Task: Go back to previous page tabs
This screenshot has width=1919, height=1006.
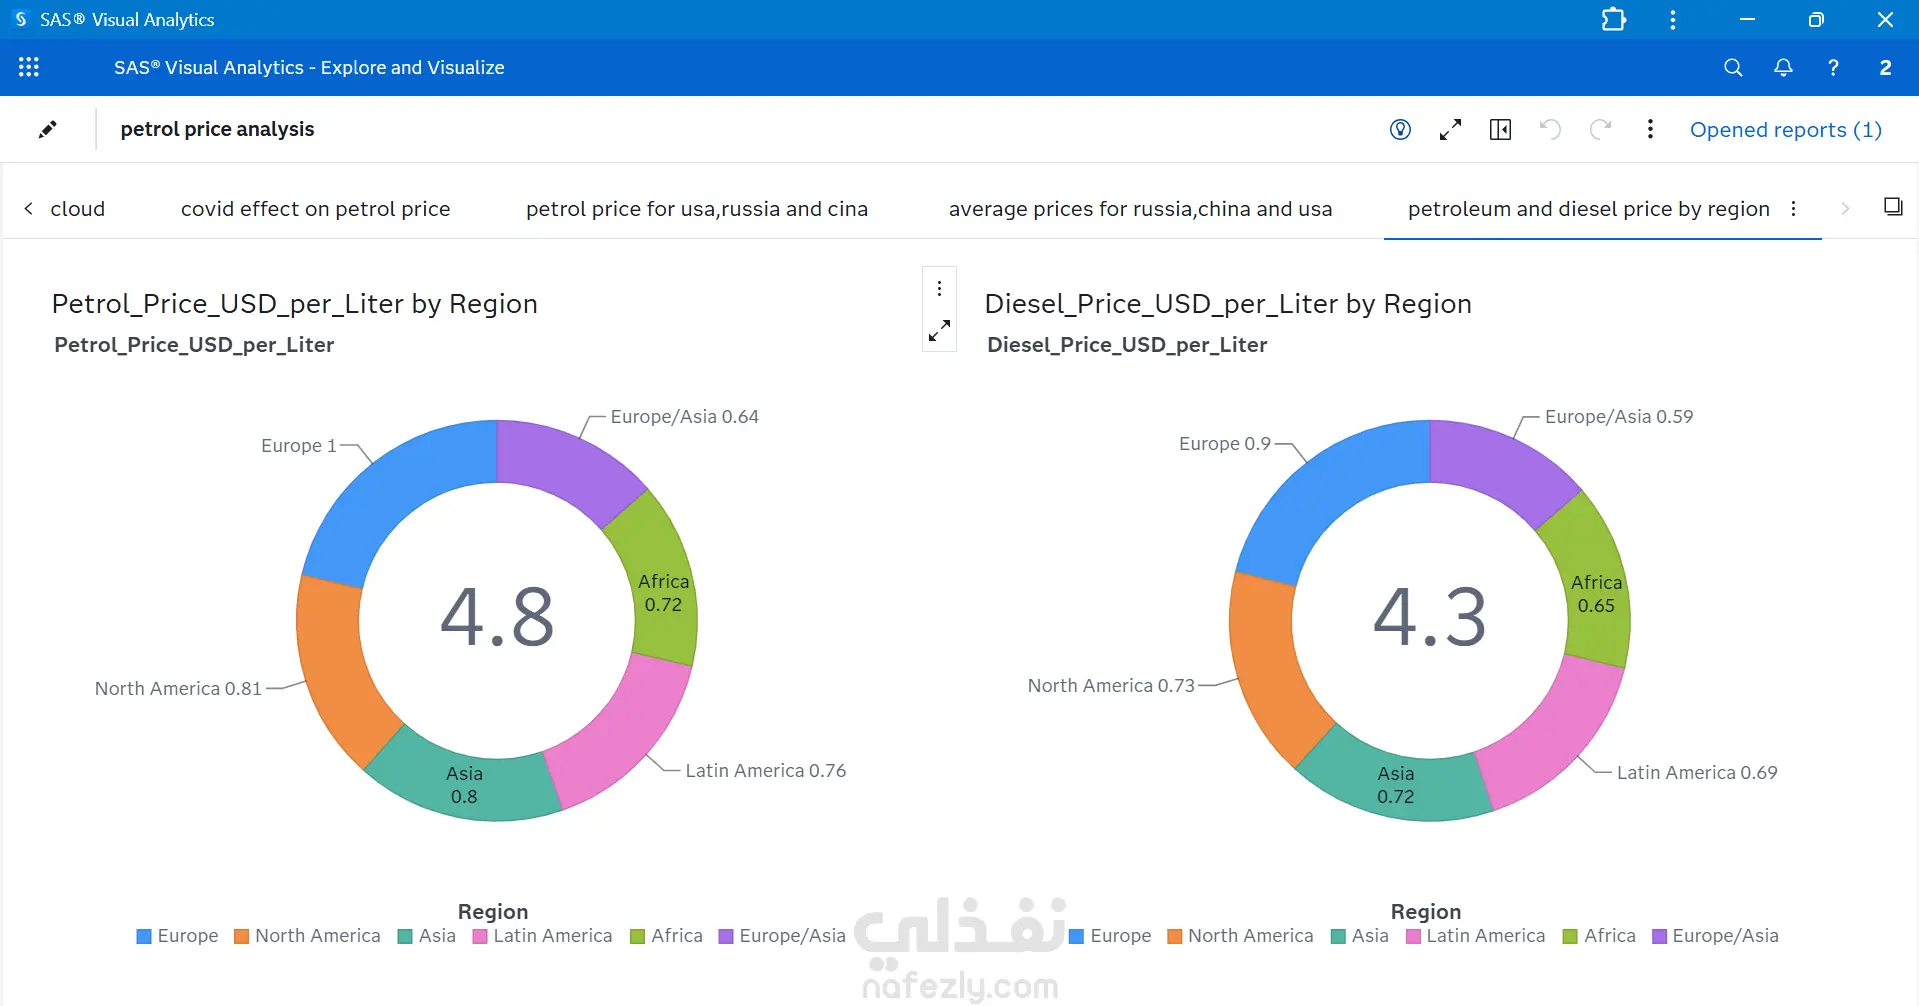Action: click(28, 208)
